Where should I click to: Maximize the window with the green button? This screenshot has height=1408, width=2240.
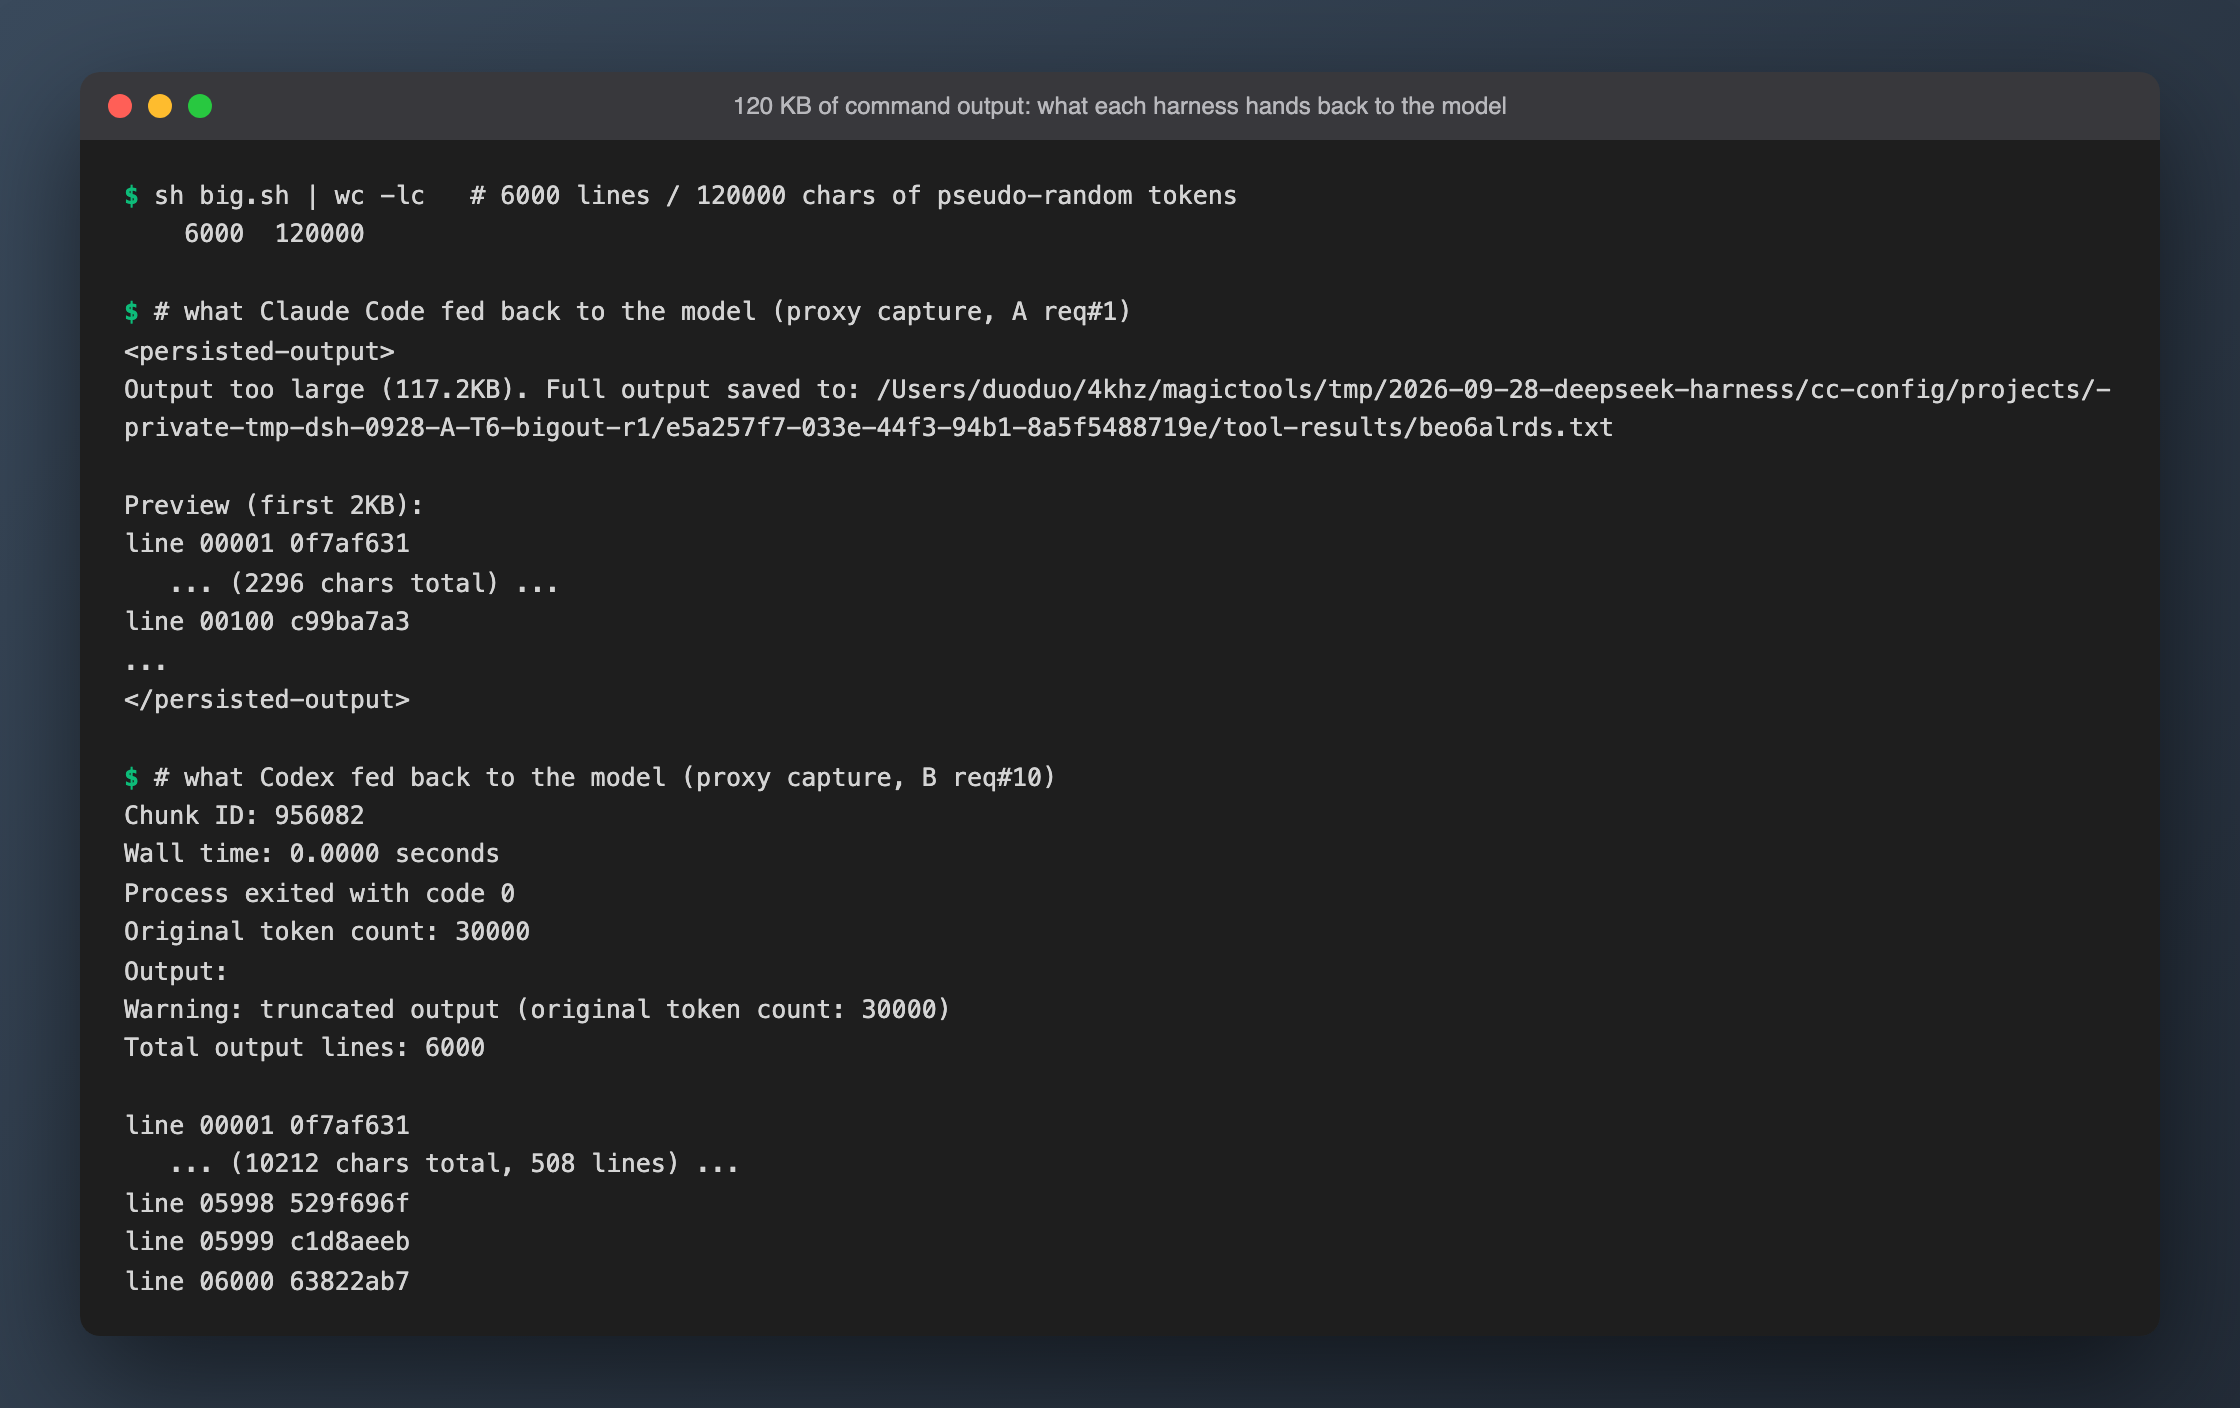click(200, 106)
